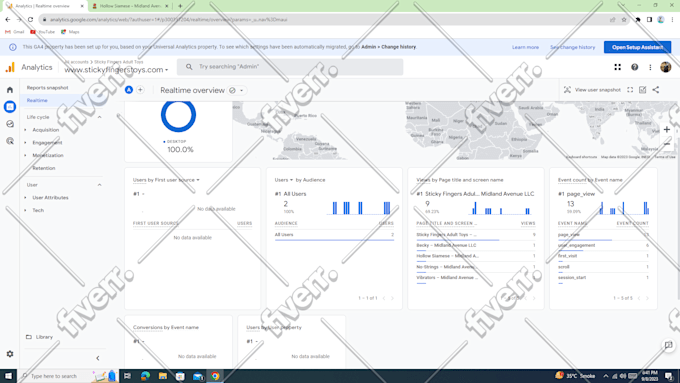The image size is (680, 383).
Task: Open the Realtime overview status dropdown
Action: 237,90
